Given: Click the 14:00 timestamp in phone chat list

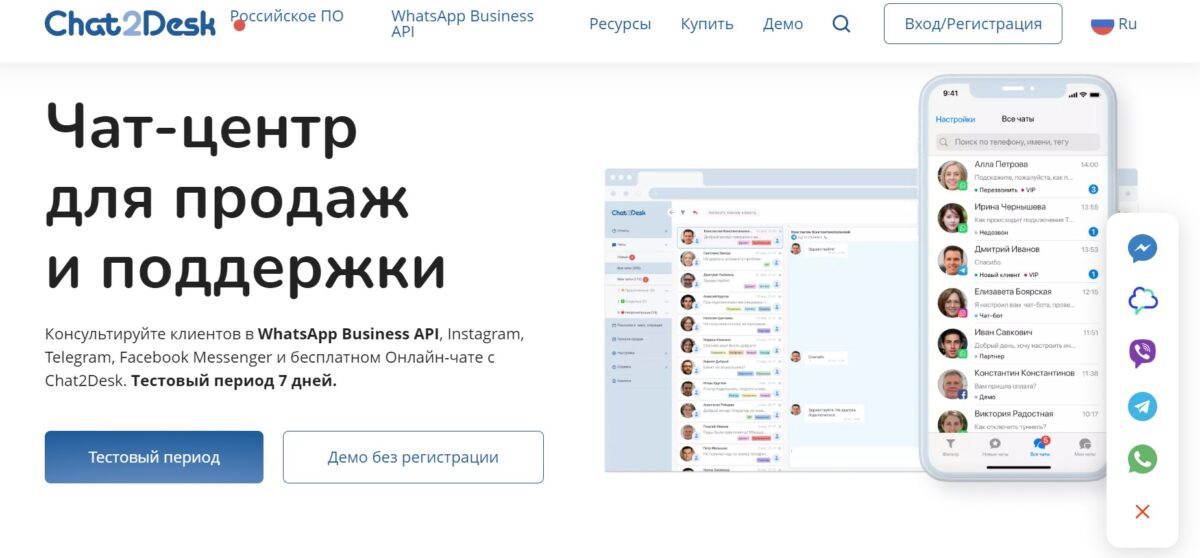Looking at the screenshot, I should click(1089, 164).
